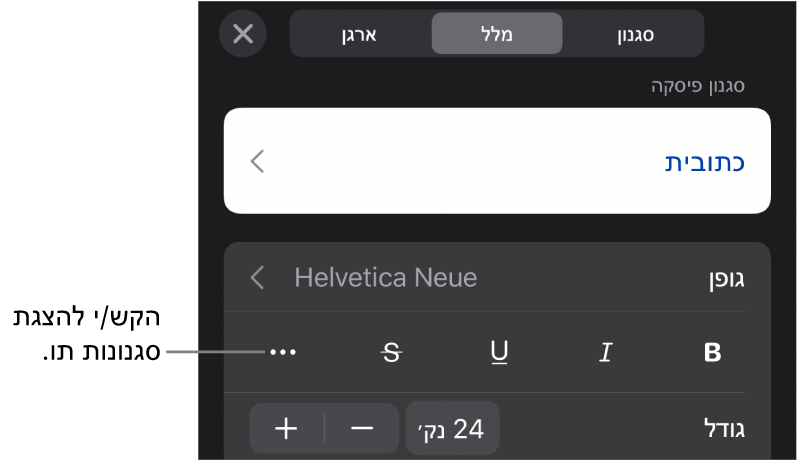Expand paragraph style list via chevron
Viewport: 798px width, 460px height.
(258, 162)
